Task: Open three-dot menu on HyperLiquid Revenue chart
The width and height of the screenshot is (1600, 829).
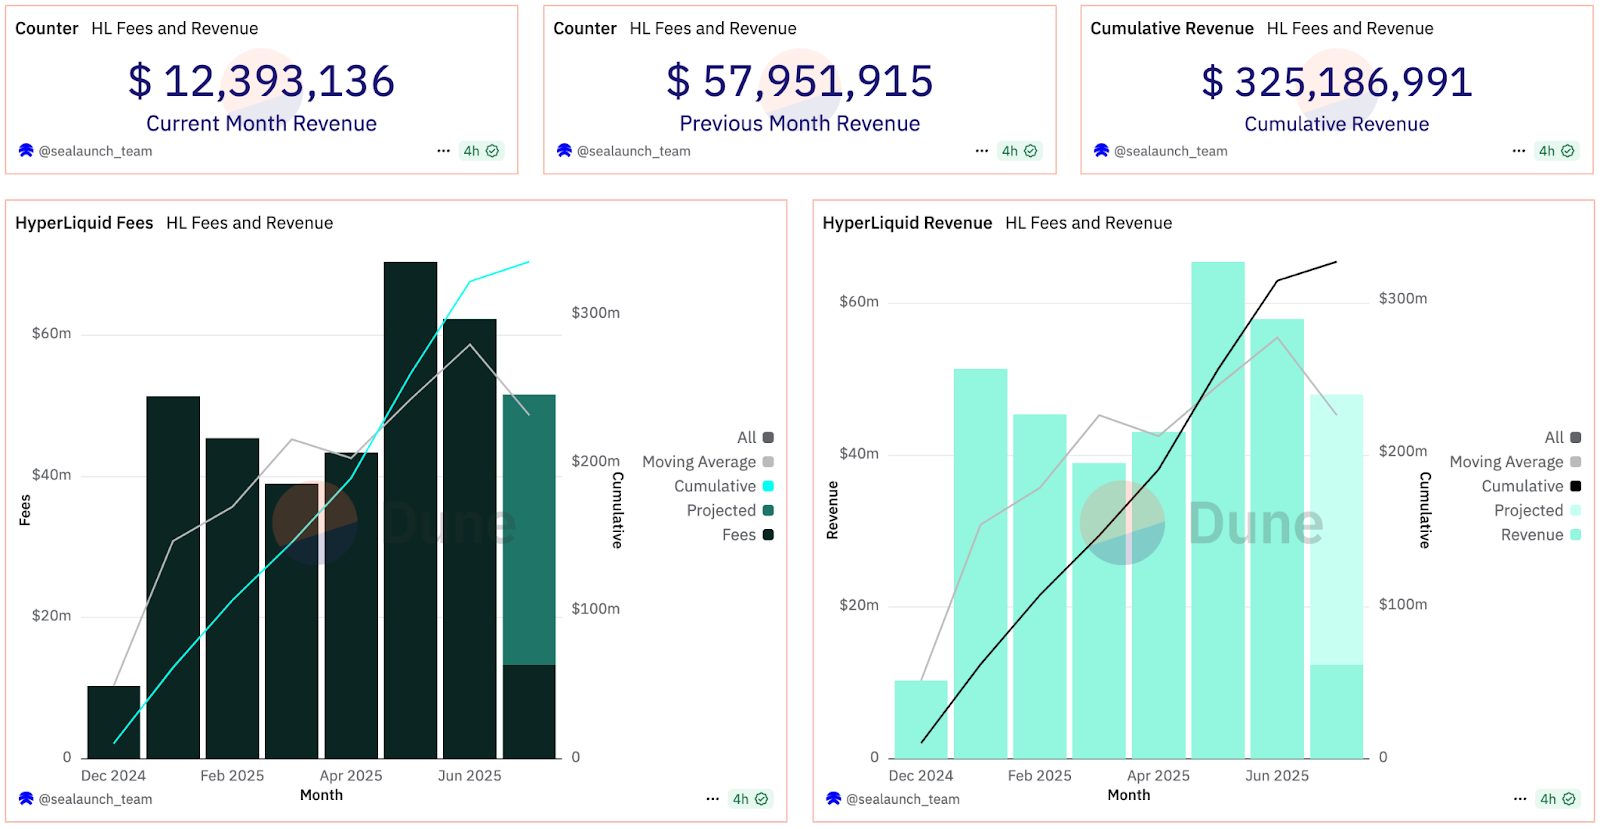Action: 1520,799
